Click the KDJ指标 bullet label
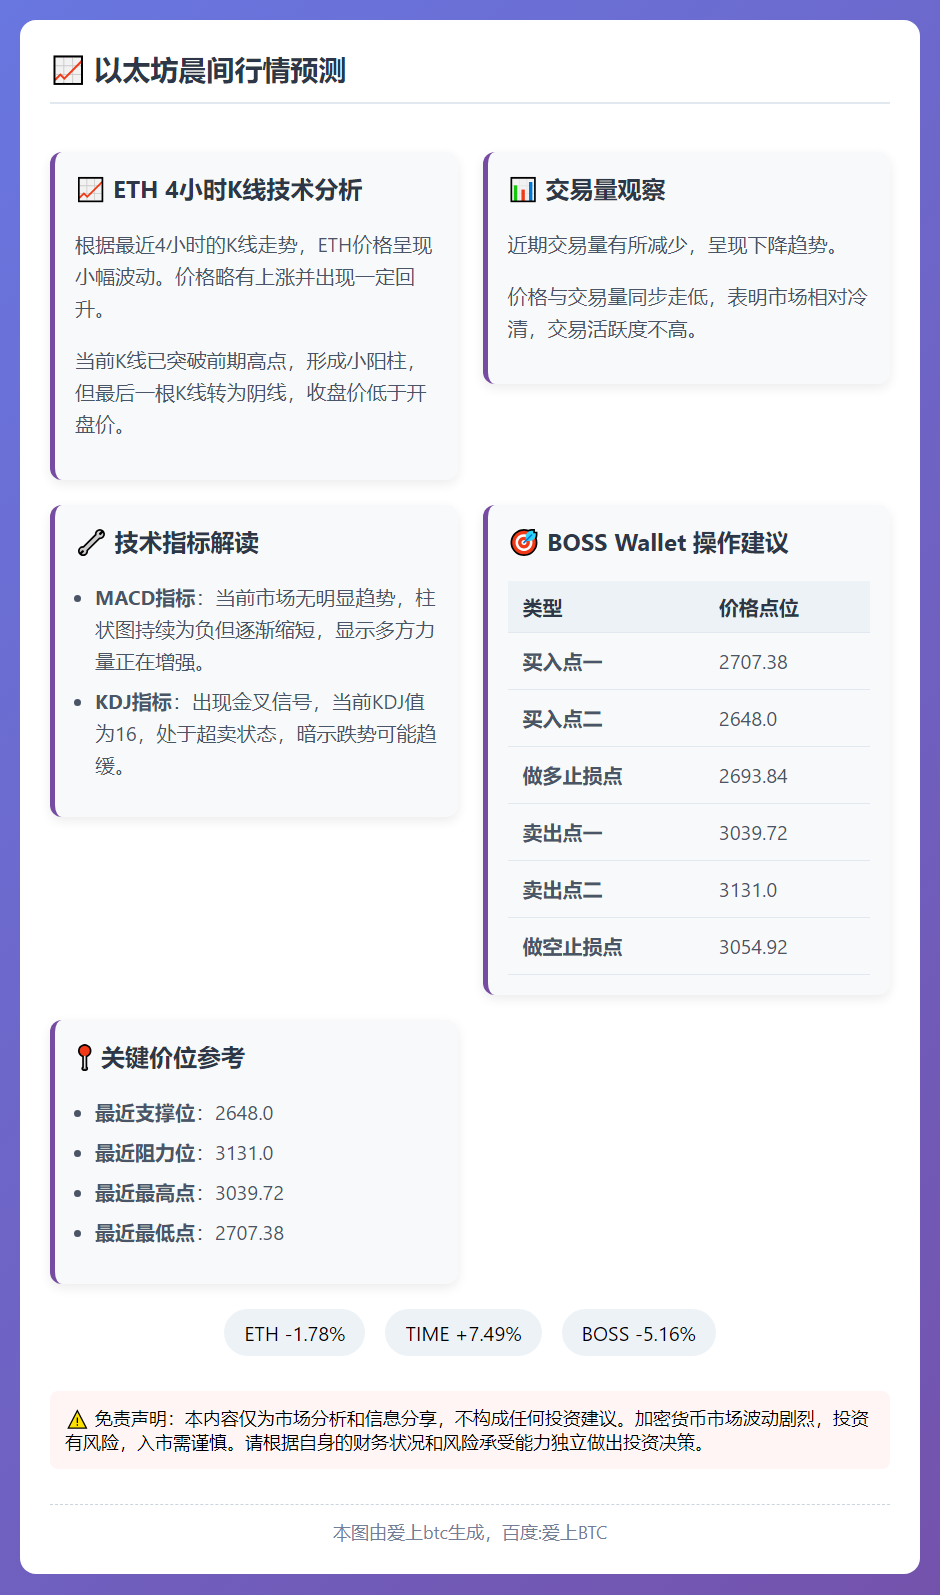This screenshot has width=940, height=1595. 134,702
